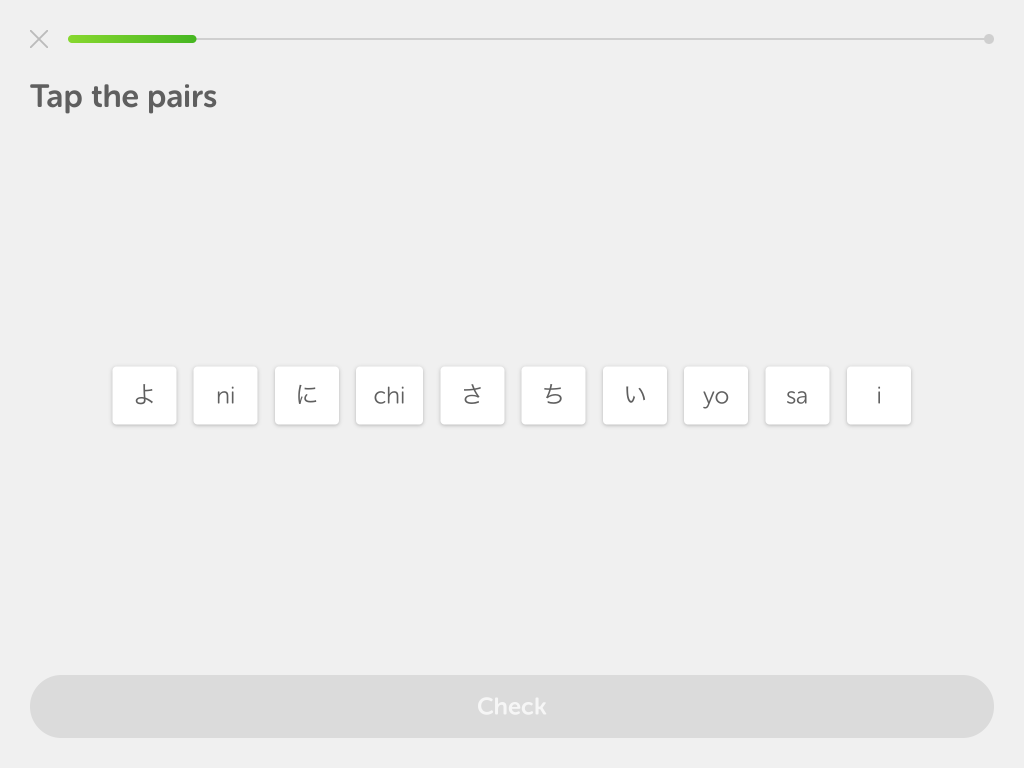The height and width of the screenshot is (768, 1024).
Task: Select the 'yo' romaji tile
Action: coord(716,395)
